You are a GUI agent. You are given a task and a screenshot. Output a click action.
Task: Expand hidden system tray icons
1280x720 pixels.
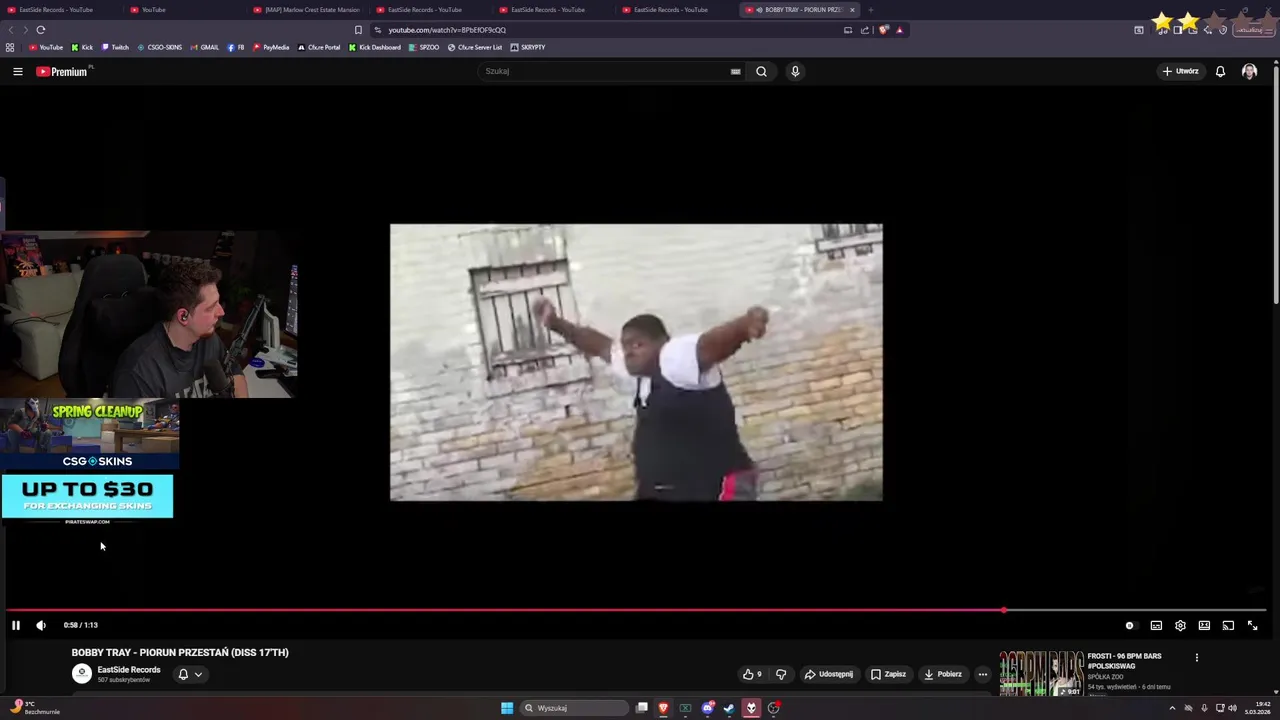[x=1172, y=708]
